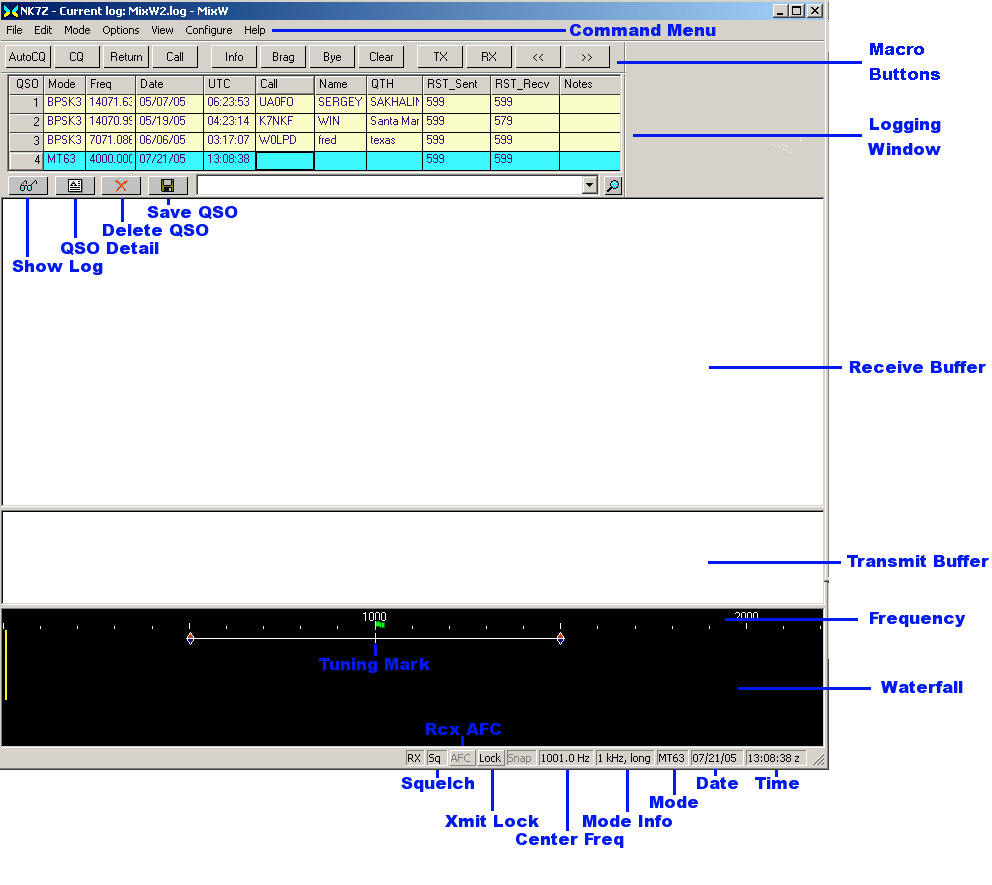This screenshot has height=885, width=992.
Task: Click the RX macro button
Action: point(489,56)
